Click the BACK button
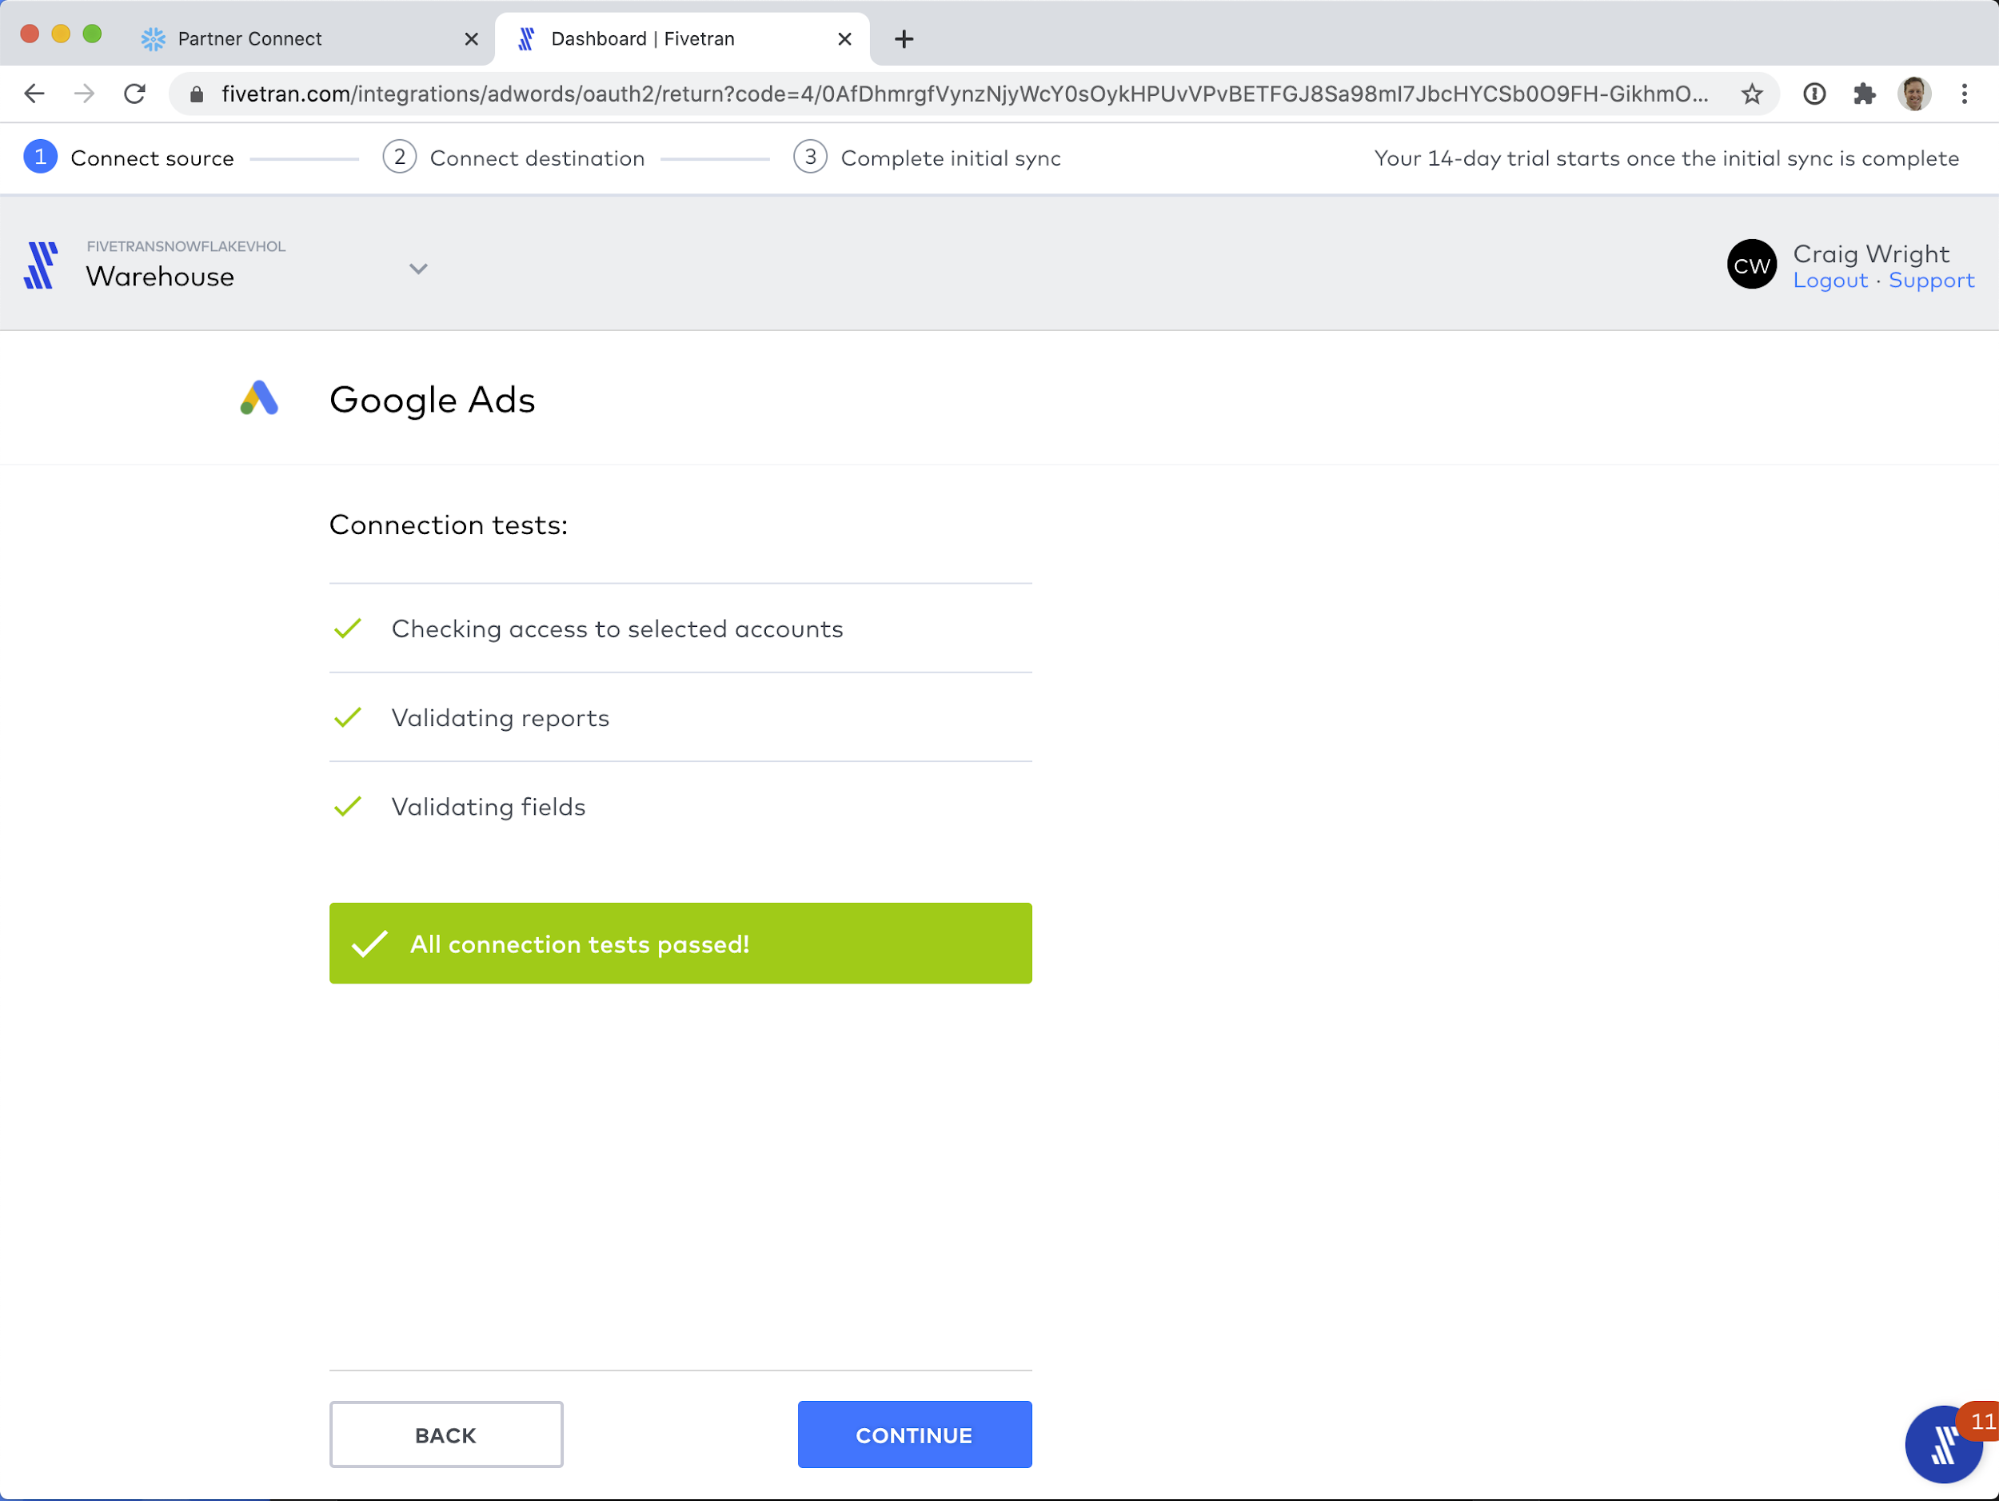 [x=446, y=1434]
